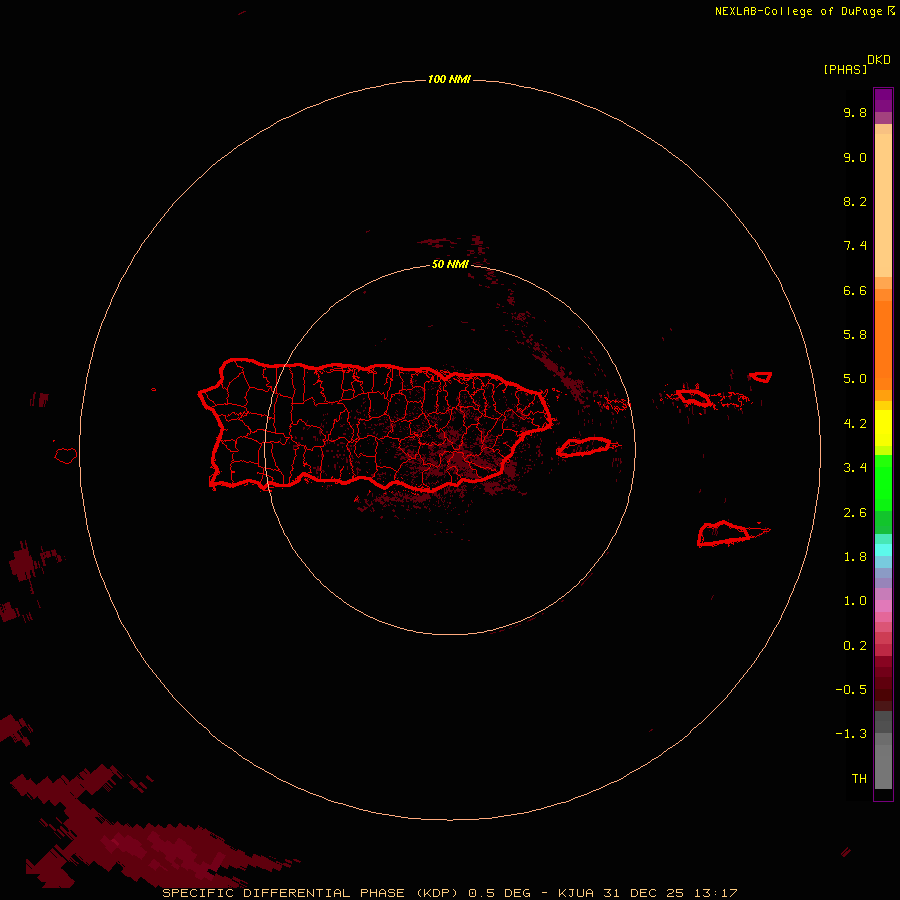The height and width of the screenshot is (900, 900).
Task: Click the (KDP) abbreviation in the caption
Action: tap(437, 893)
